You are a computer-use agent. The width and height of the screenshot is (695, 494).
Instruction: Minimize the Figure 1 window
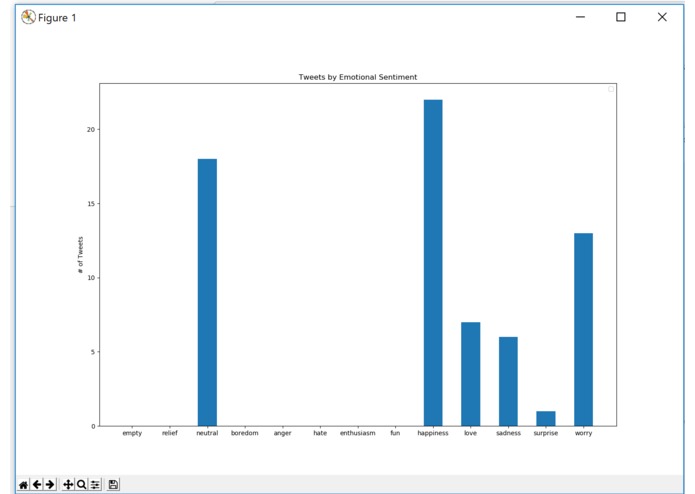coord(580,17)
